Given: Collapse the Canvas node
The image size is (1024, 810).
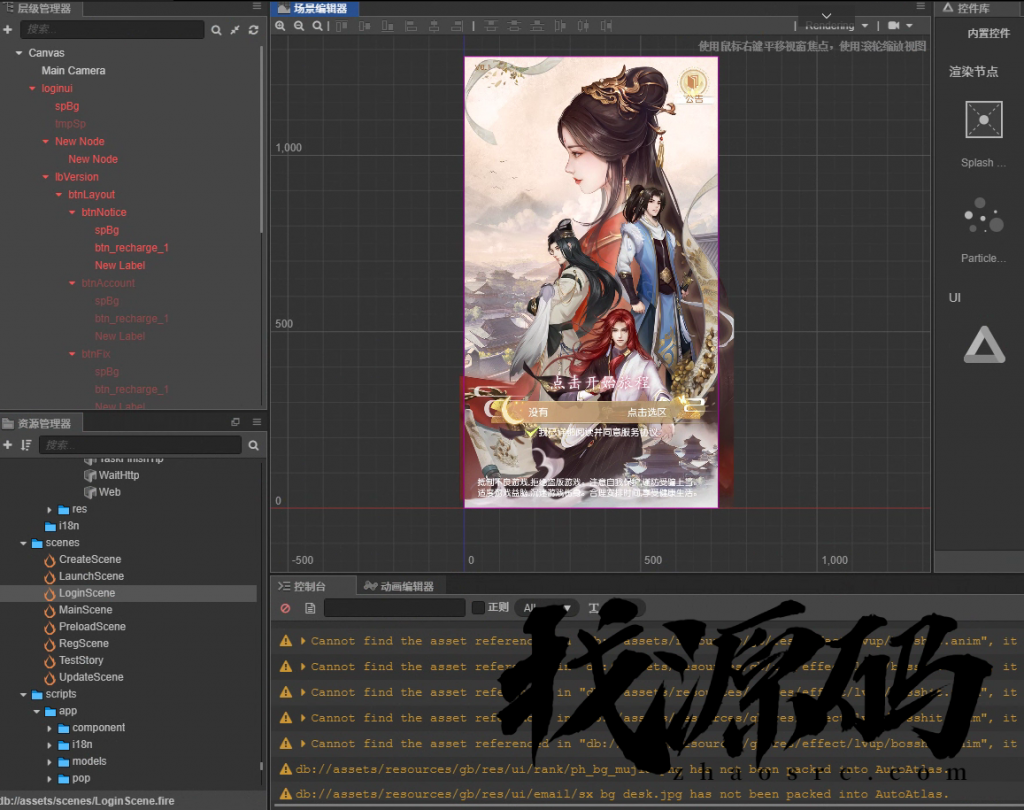Looking at the screenshot, I should click(19, 53).
